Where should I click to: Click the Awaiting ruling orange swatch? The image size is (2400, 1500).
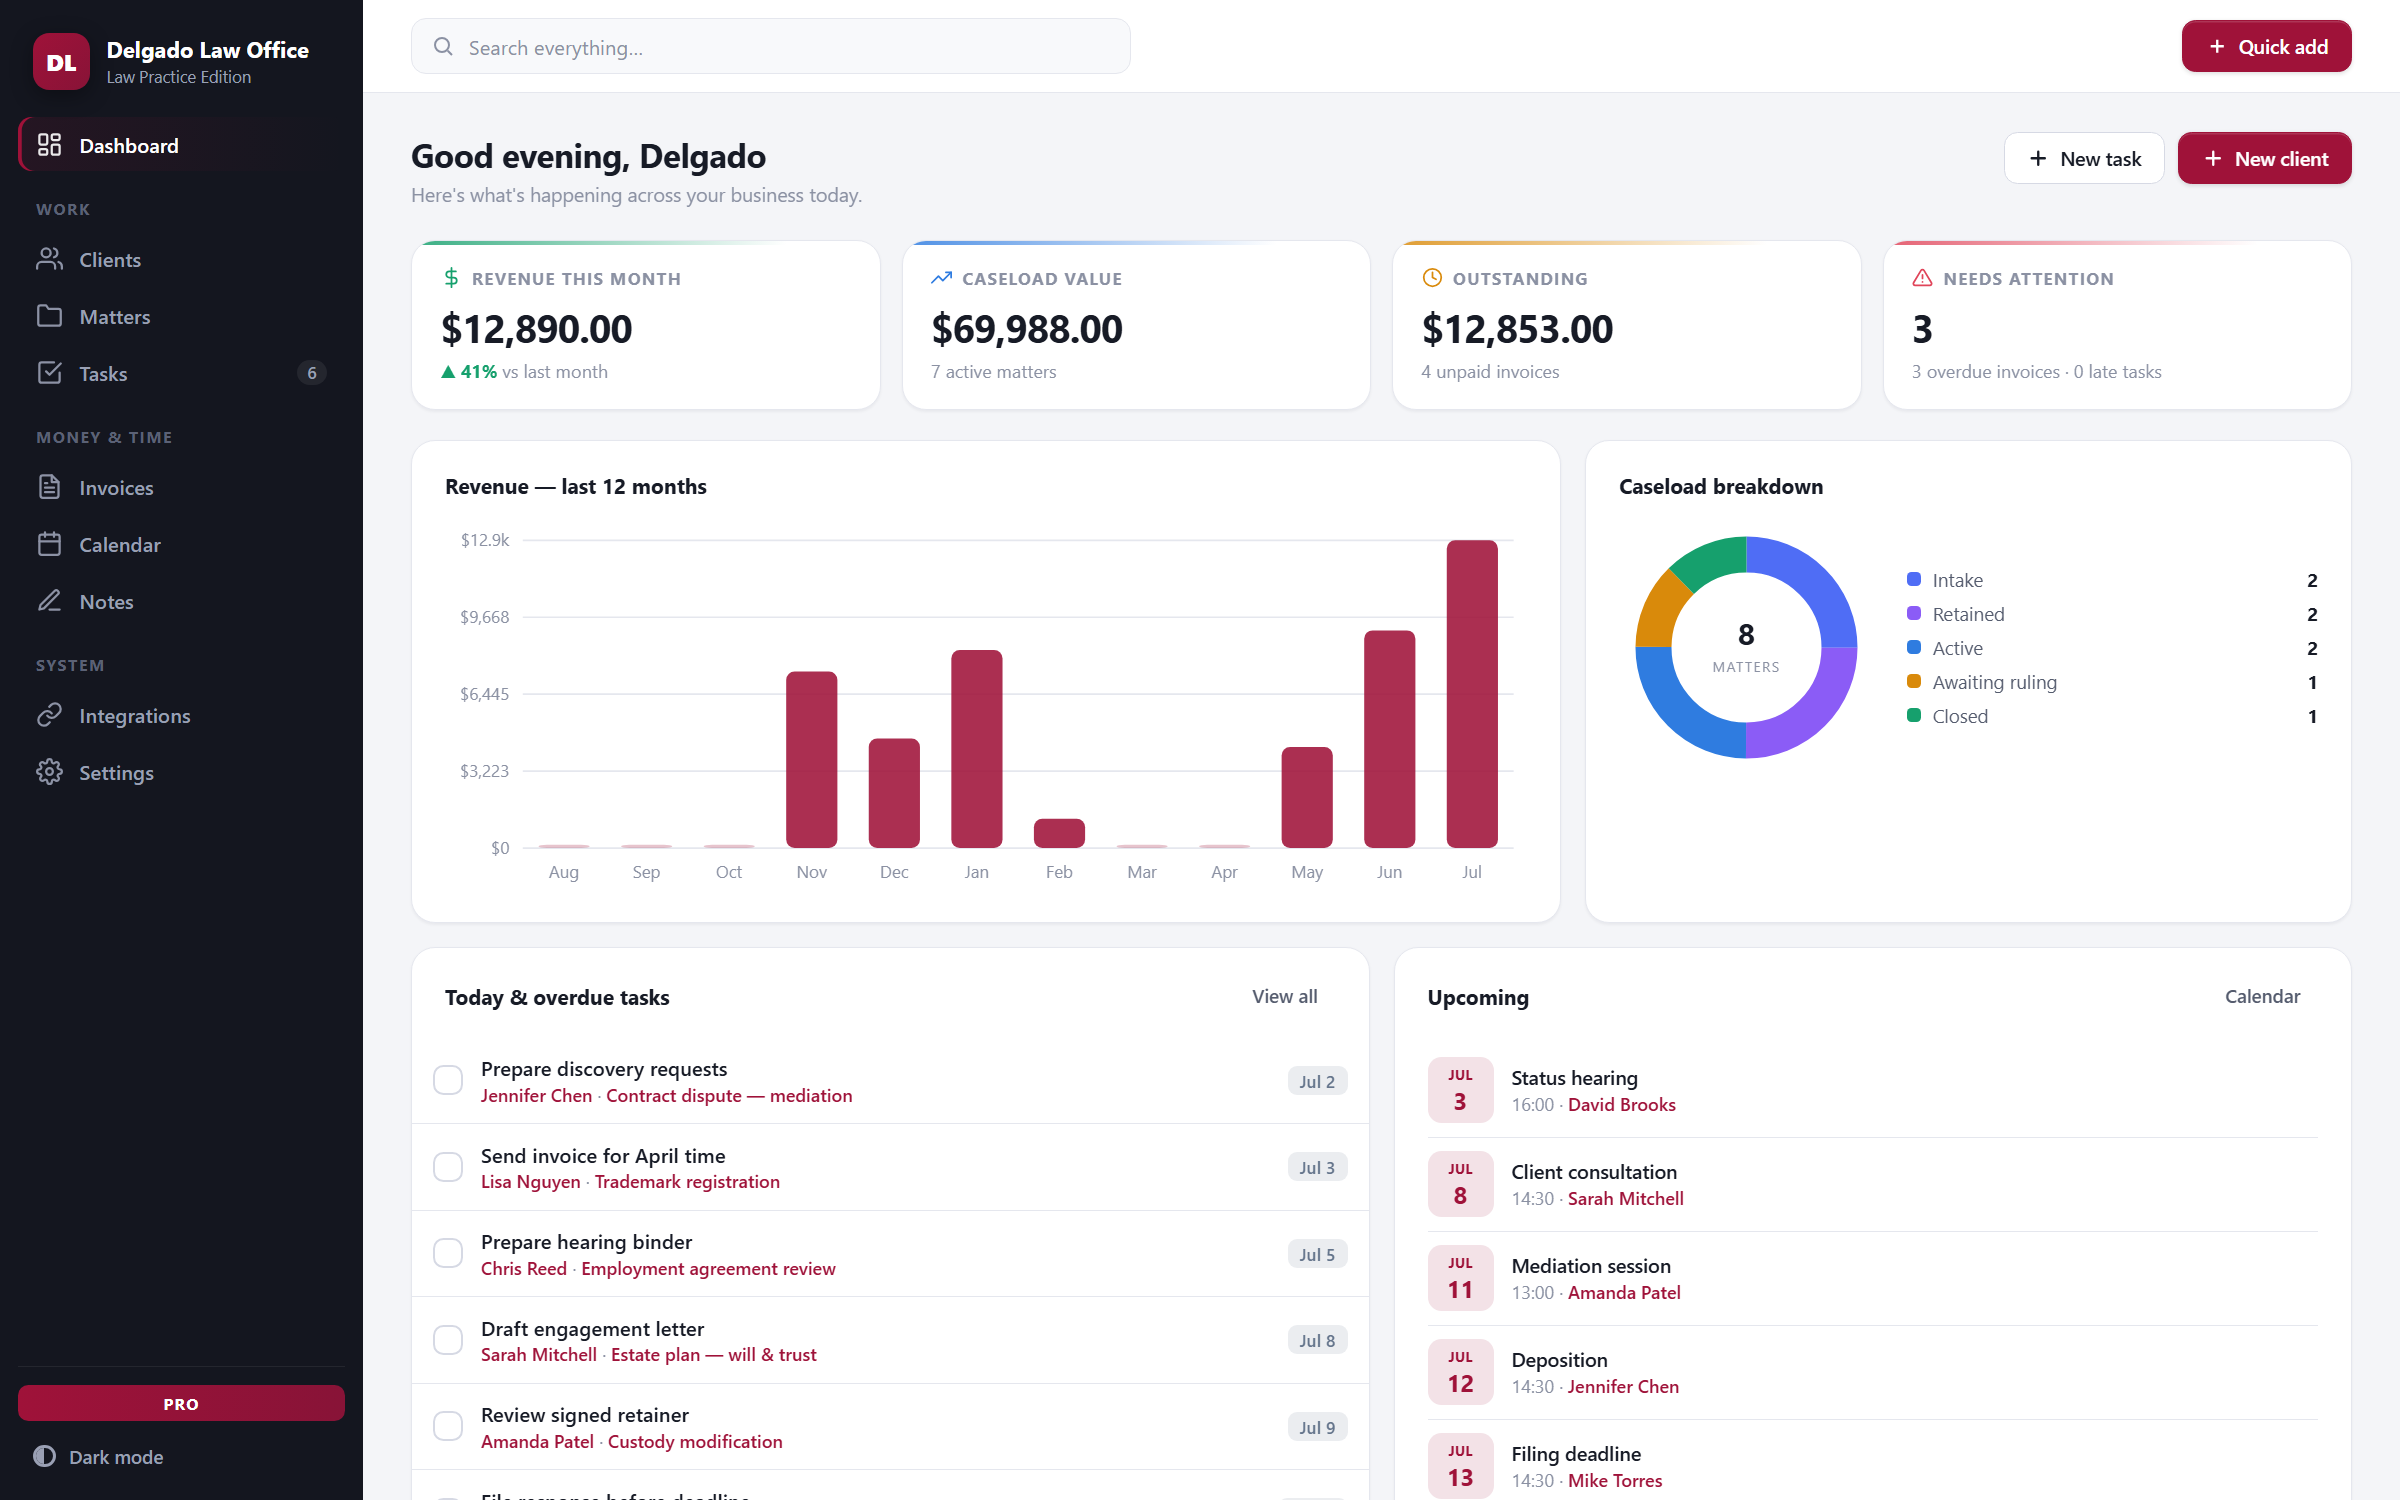(1914, 681)
